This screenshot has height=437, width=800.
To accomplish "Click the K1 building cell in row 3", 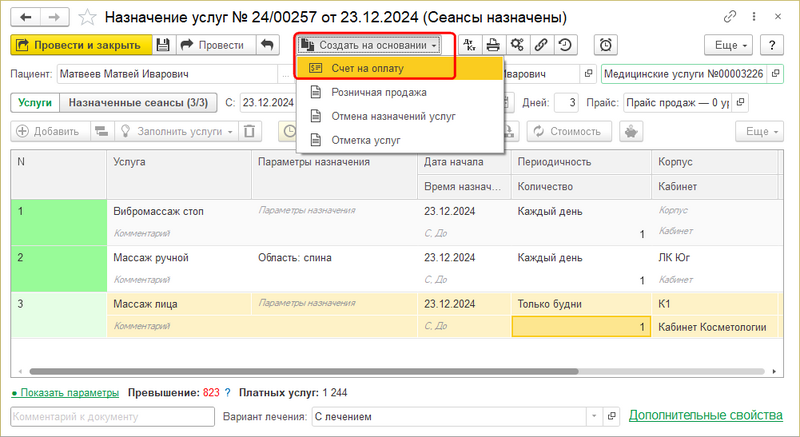I will tap(714, 304).
